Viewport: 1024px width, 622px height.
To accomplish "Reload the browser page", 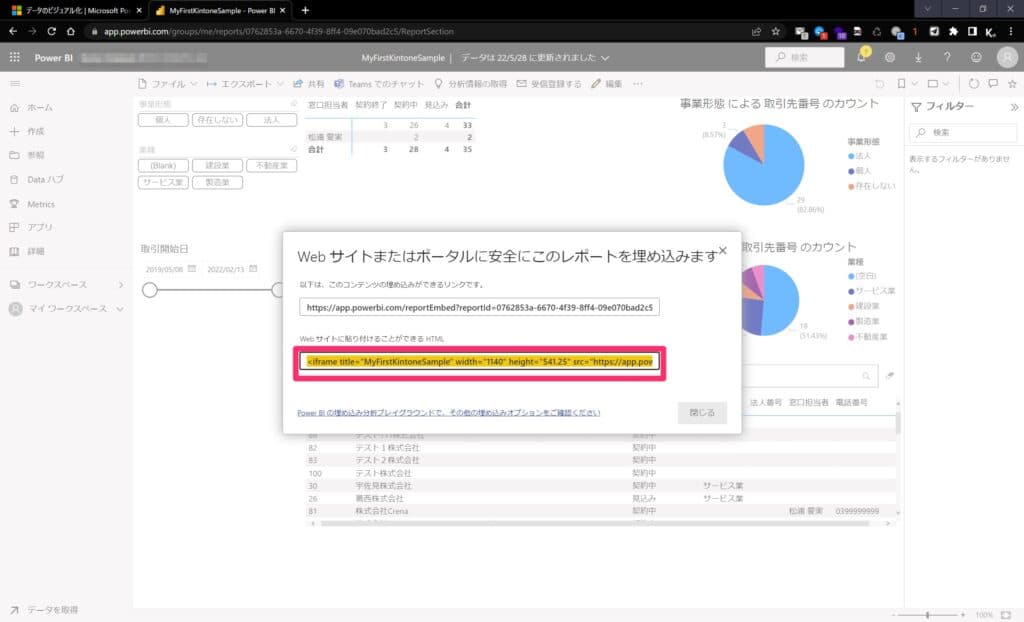I will (x=52, y=31).
